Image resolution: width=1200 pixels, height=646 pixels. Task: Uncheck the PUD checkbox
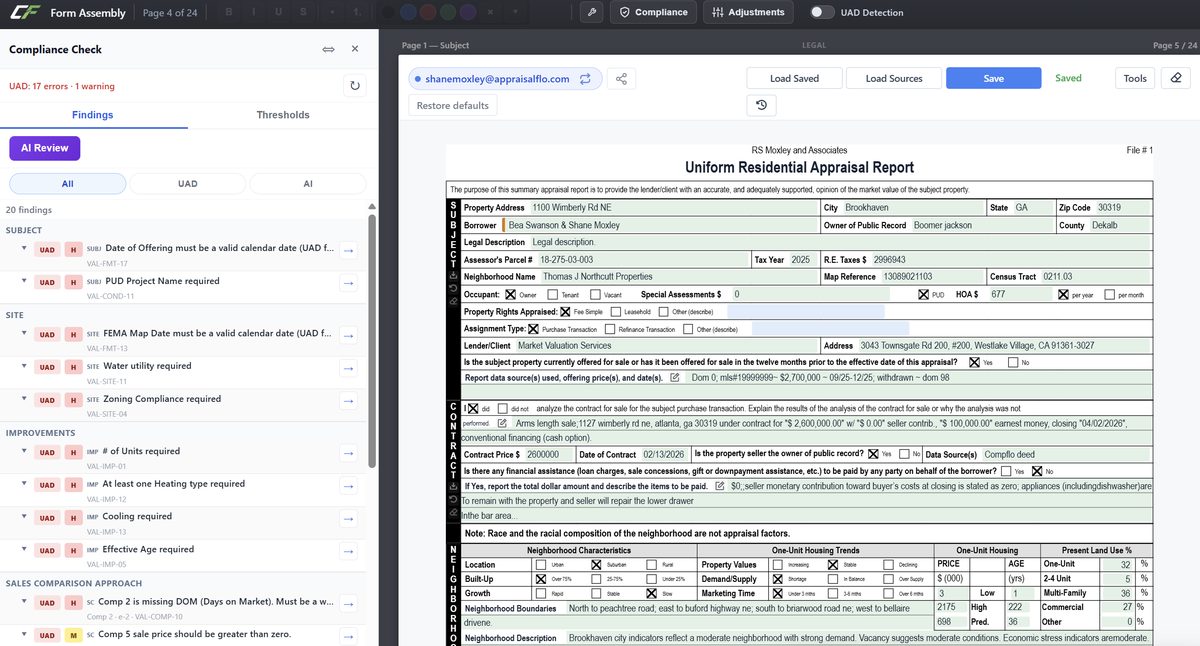[x=923, y=295]
